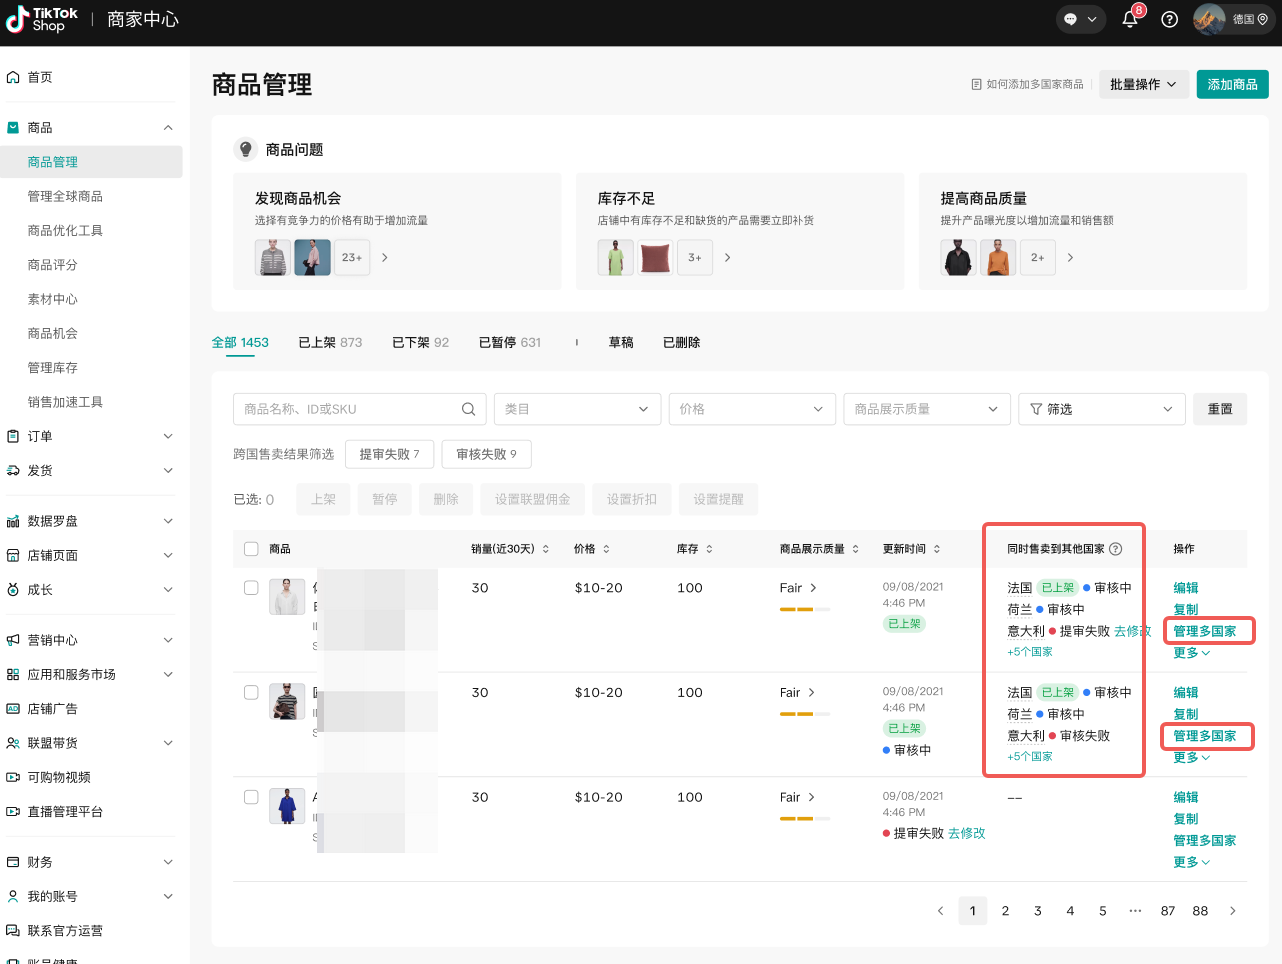Click the notification bell icon

[1130, 19]
